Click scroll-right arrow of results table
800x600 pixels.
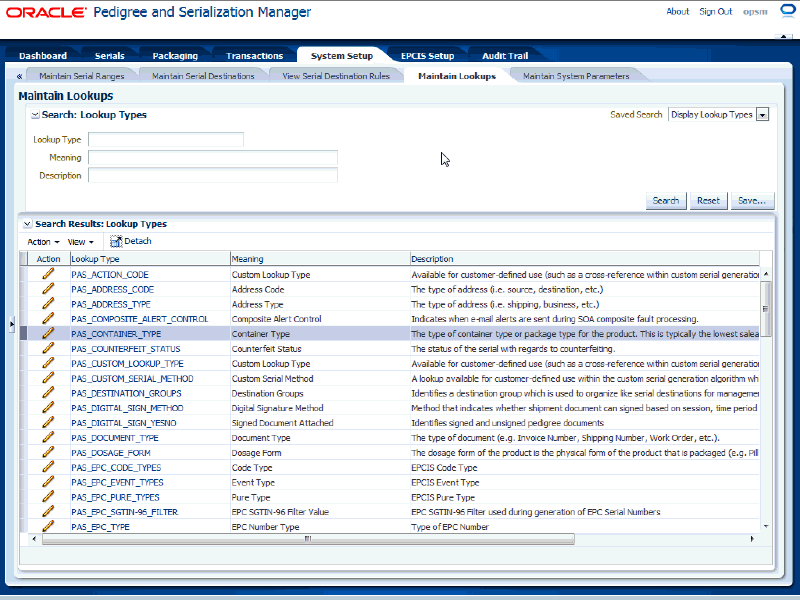(752, 539)
